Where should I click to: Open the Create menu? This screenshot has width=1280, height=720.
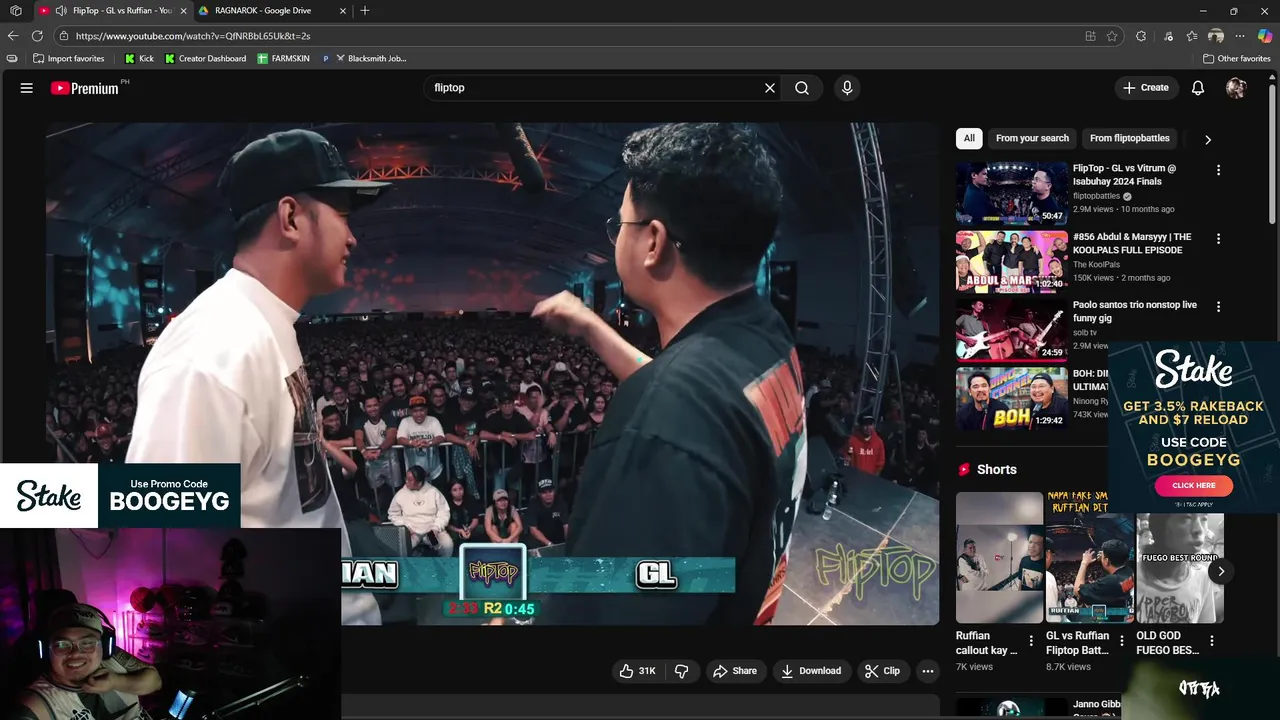point(1145,88)
